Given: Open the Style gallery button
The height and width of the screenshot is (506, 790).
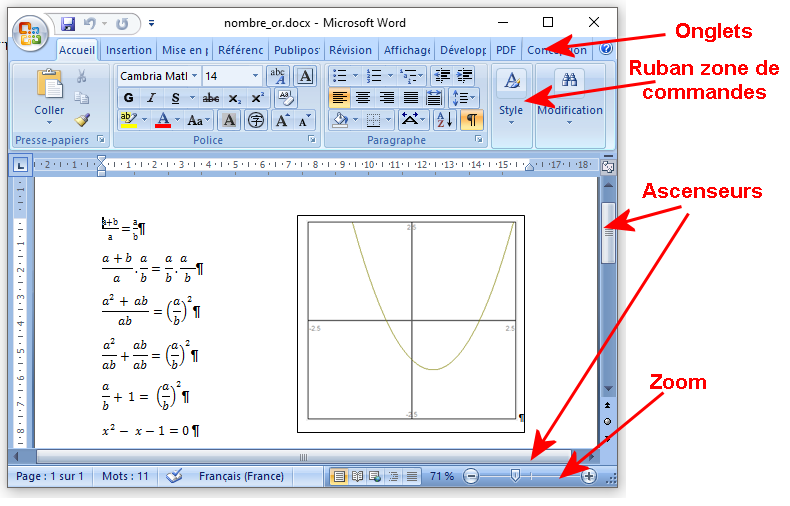Looking at the screenshot, I should (511, 98).
